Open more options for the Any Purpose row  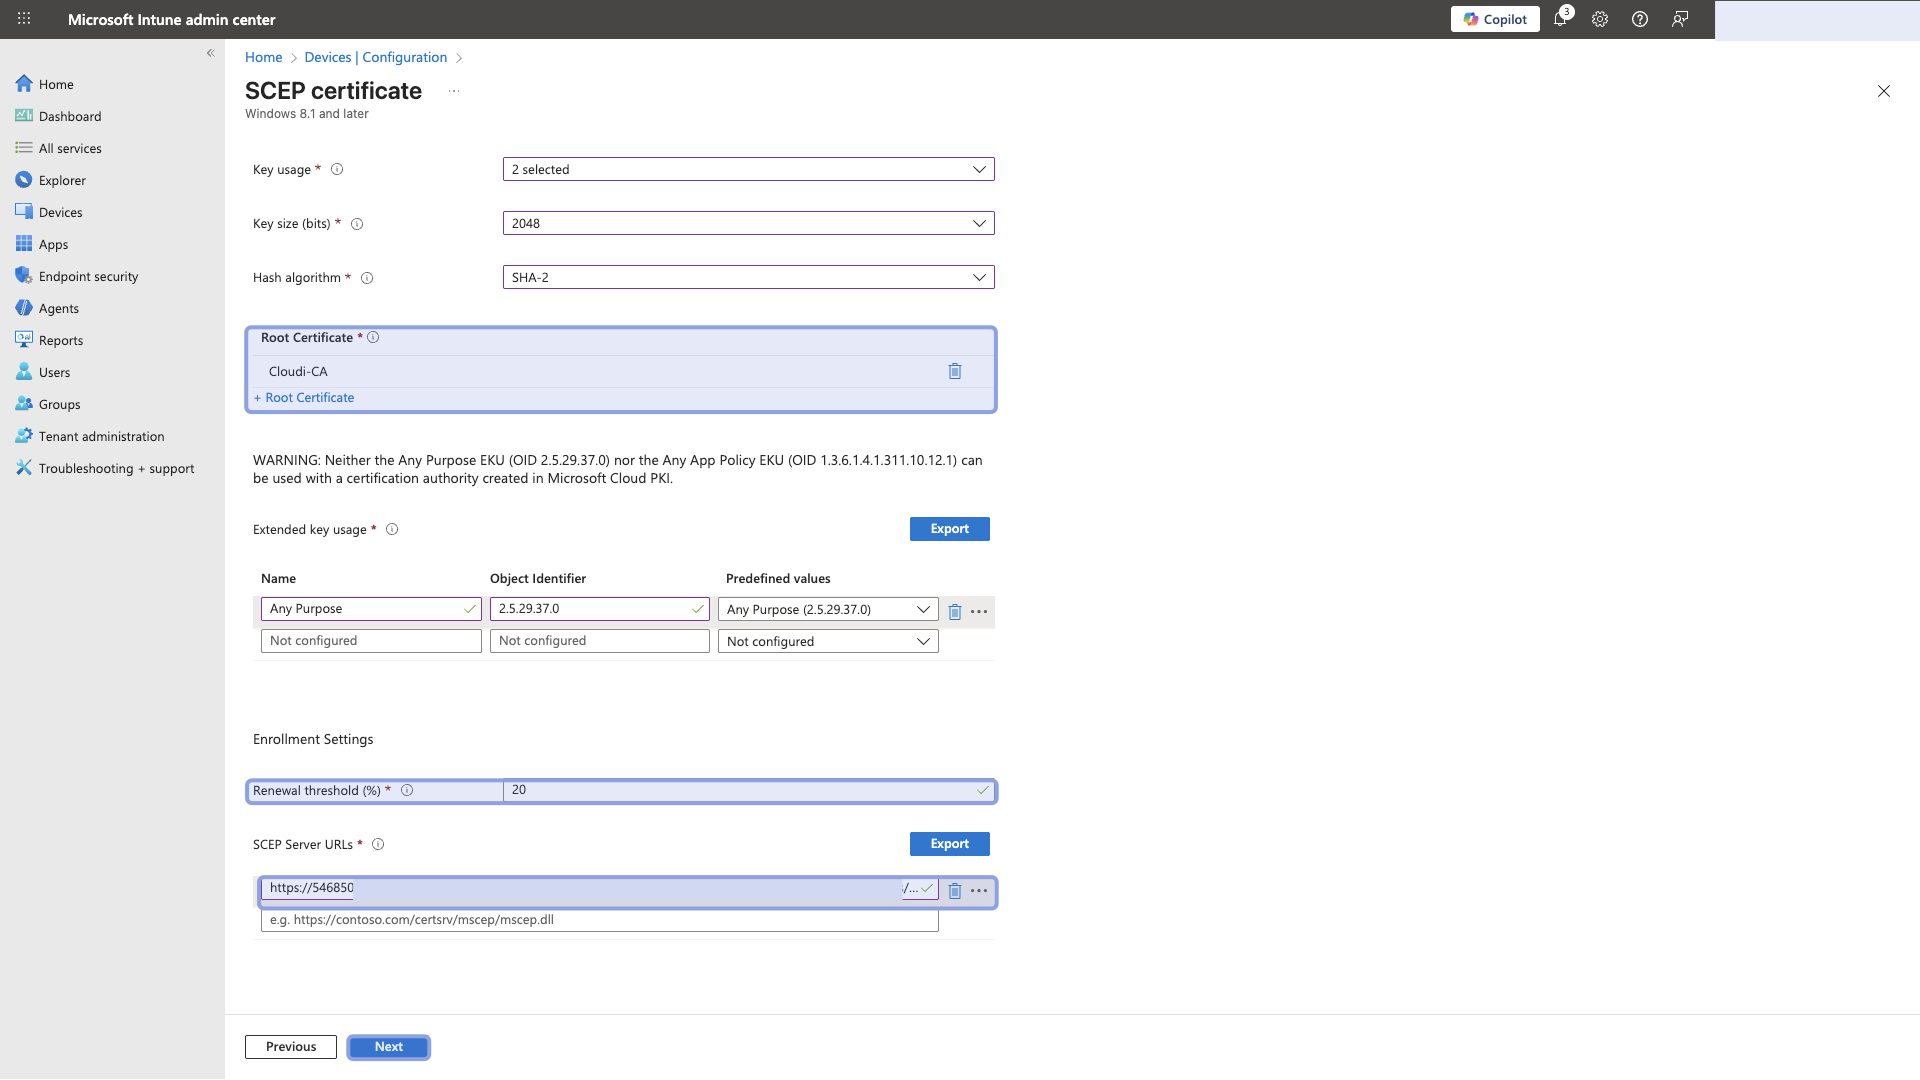click(979, 611)
